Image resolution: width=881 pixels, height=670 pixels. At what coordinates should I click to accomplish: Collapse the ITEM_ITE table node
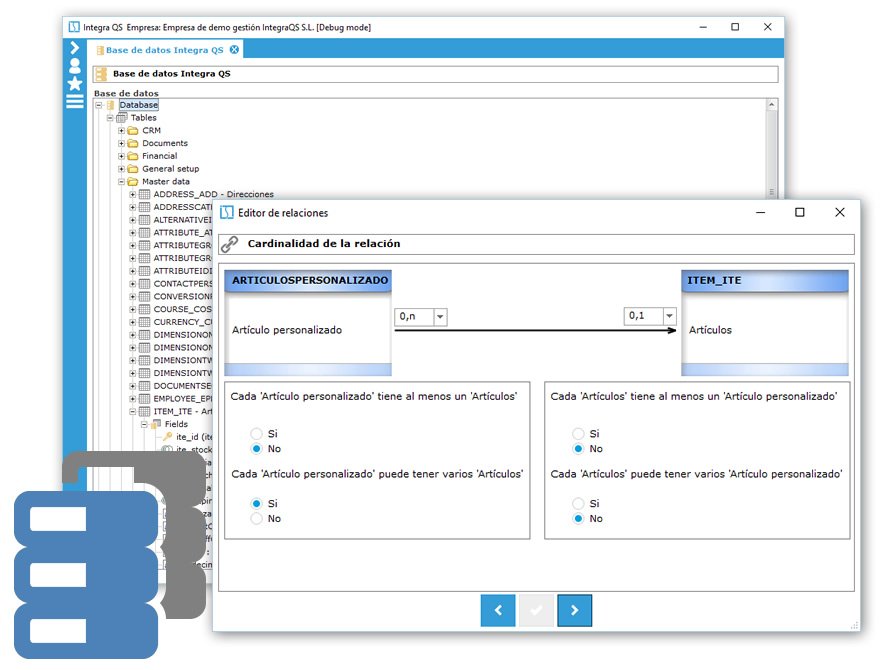coord(133,411)
